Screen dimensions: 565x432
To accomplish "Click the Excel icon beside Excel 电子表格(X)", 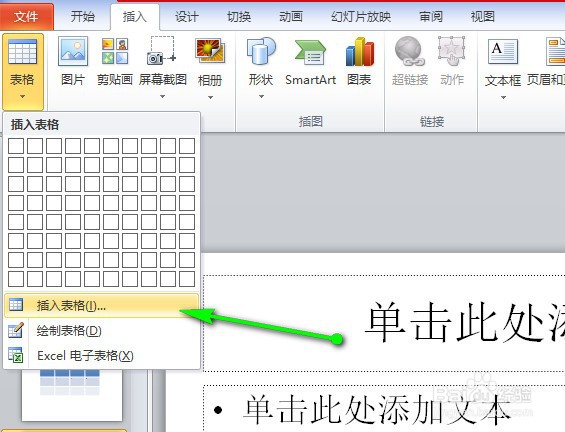I will 16,355.
